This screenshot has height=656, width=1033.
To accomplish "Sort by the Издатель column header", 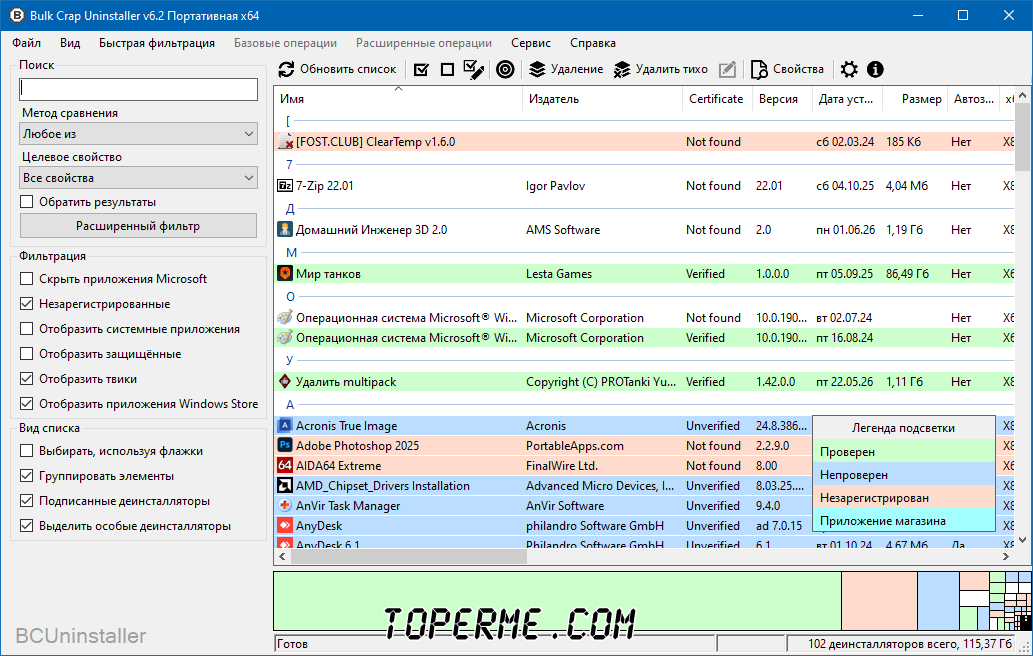I will coord(601,99).
